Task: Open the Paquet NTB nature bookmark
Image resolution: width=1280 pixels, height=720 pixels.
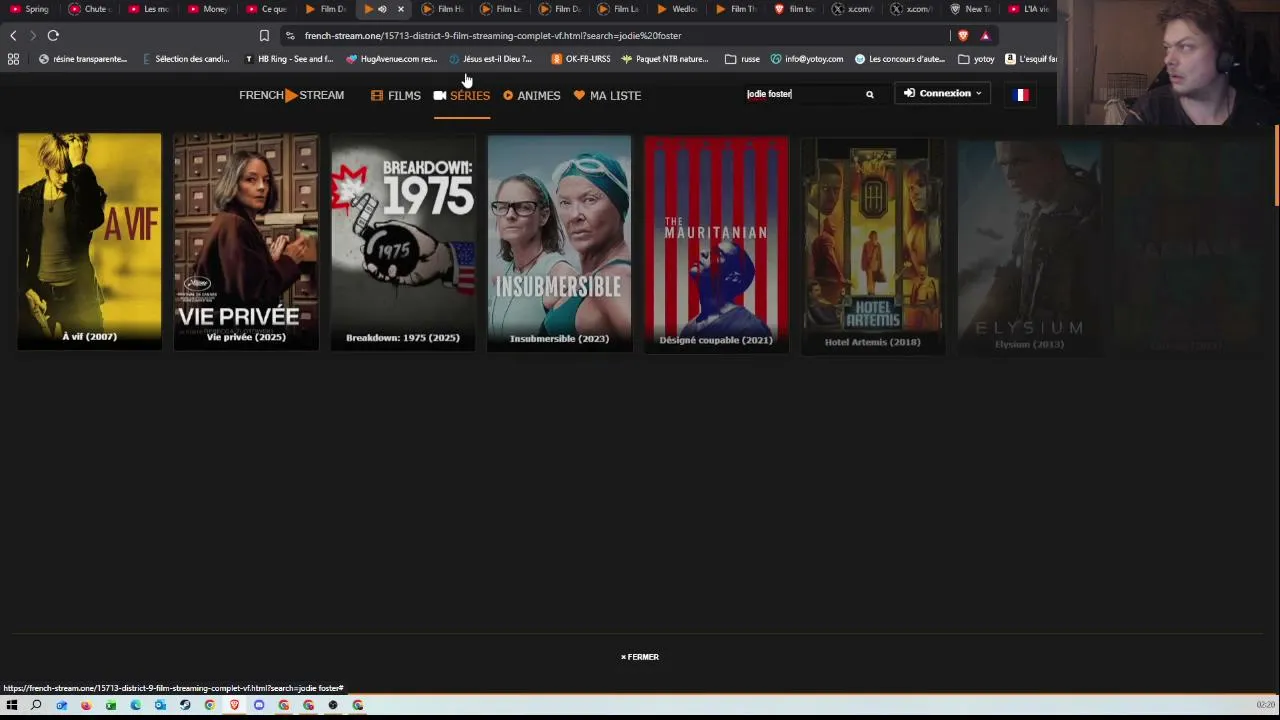Action: [665, 59]
